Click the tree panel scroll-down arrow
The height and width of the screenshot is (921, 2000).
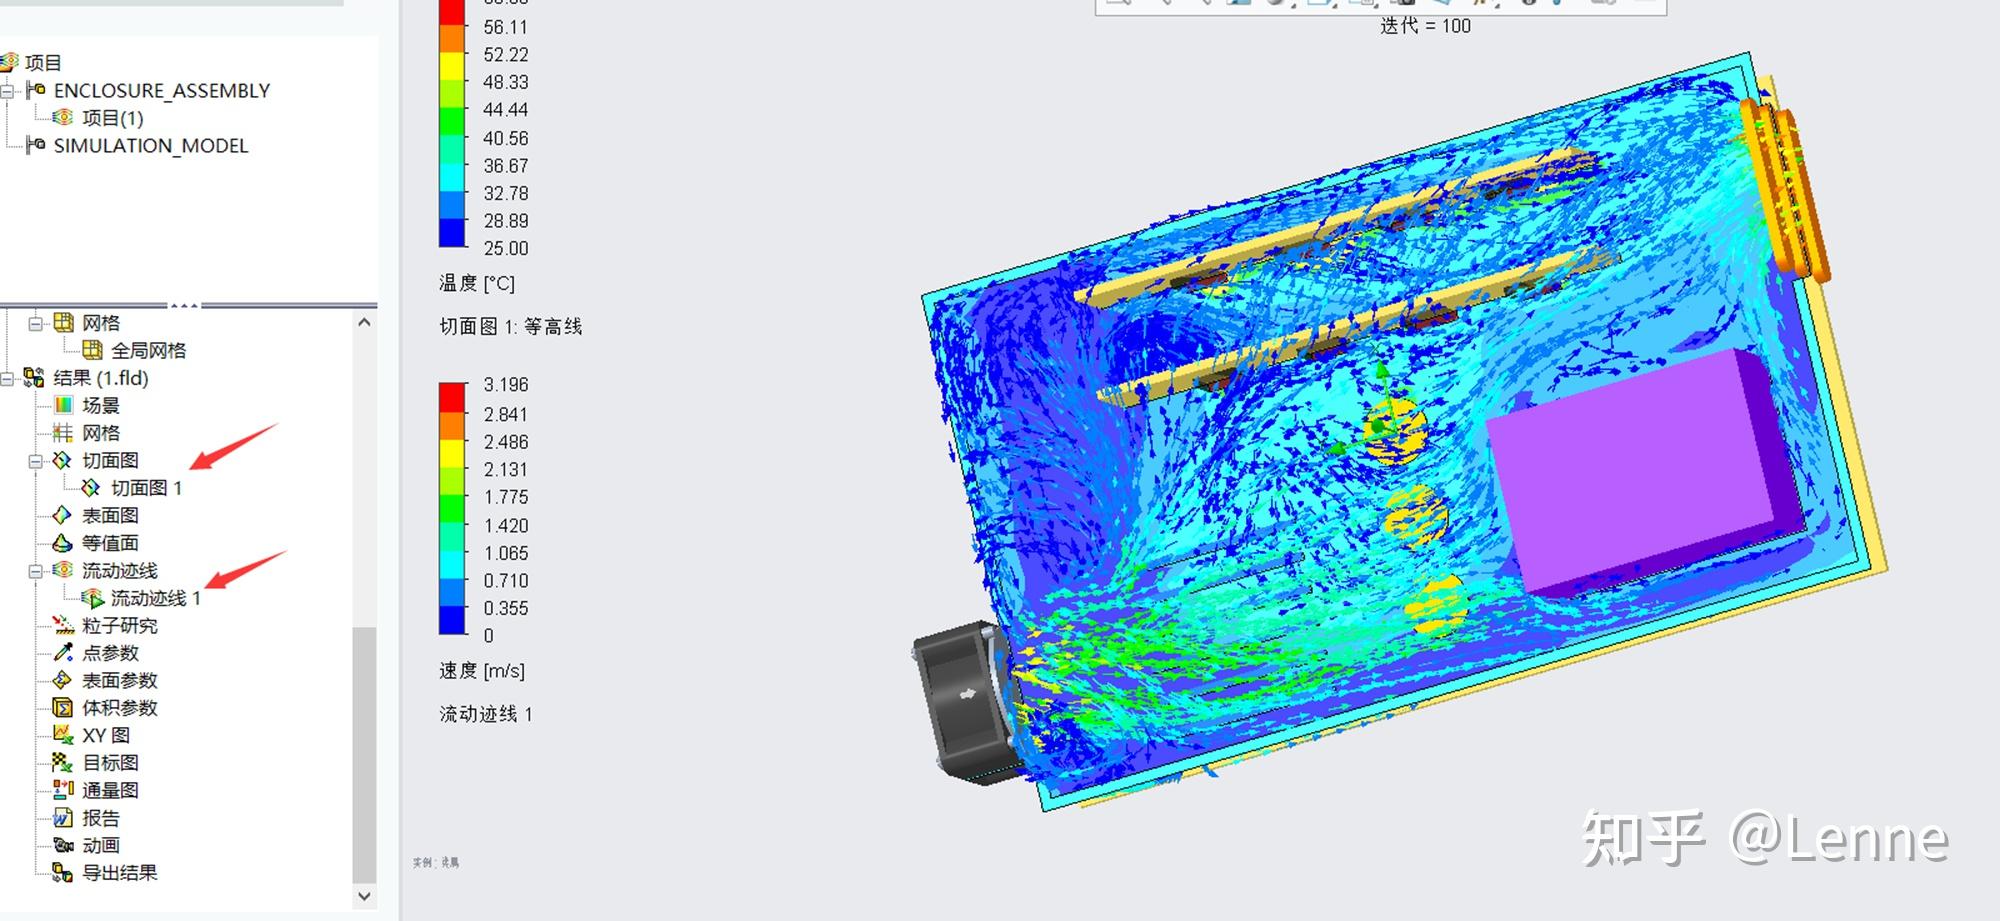click(364, 896)
